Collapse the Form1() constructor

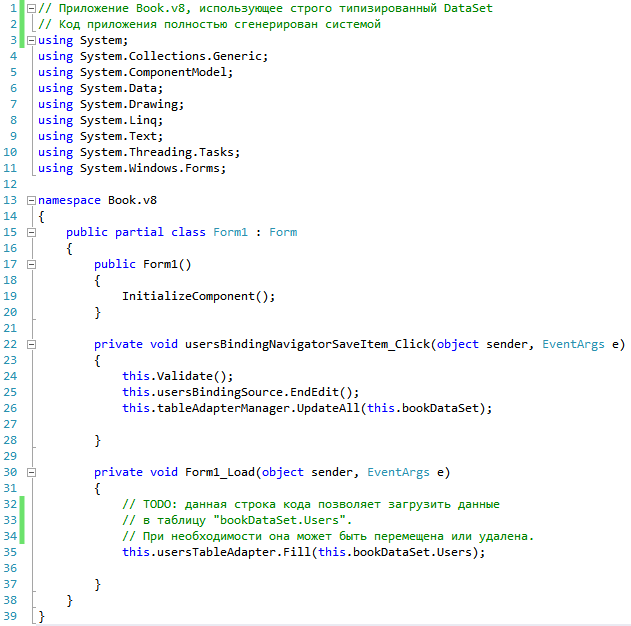pos(31,264)
